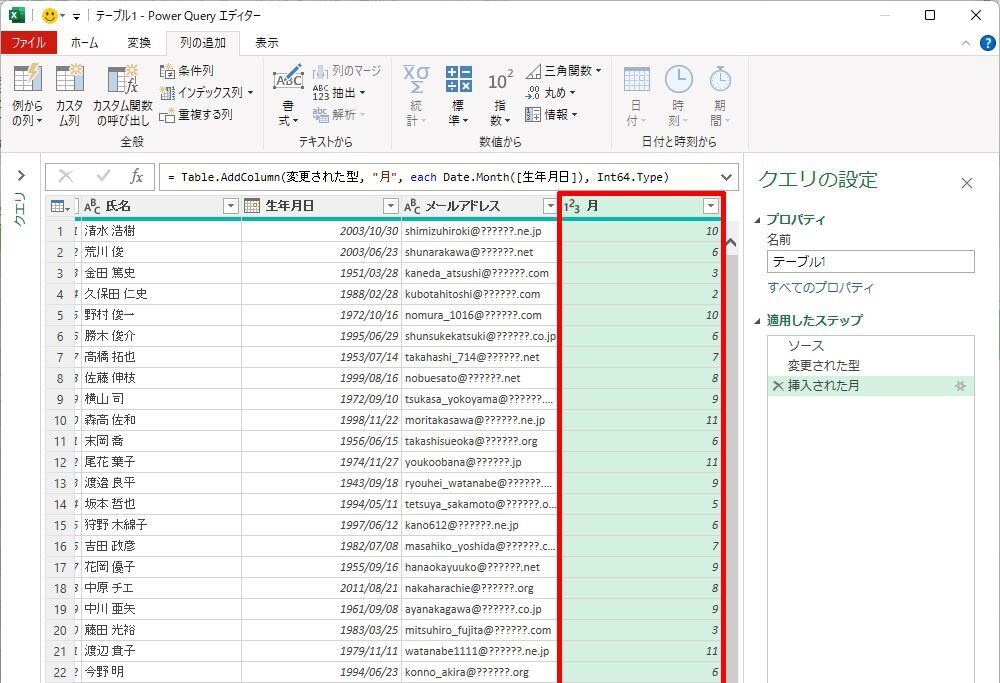
Task: Open the 生年月日 column filter dropdown
Action: 391,206
